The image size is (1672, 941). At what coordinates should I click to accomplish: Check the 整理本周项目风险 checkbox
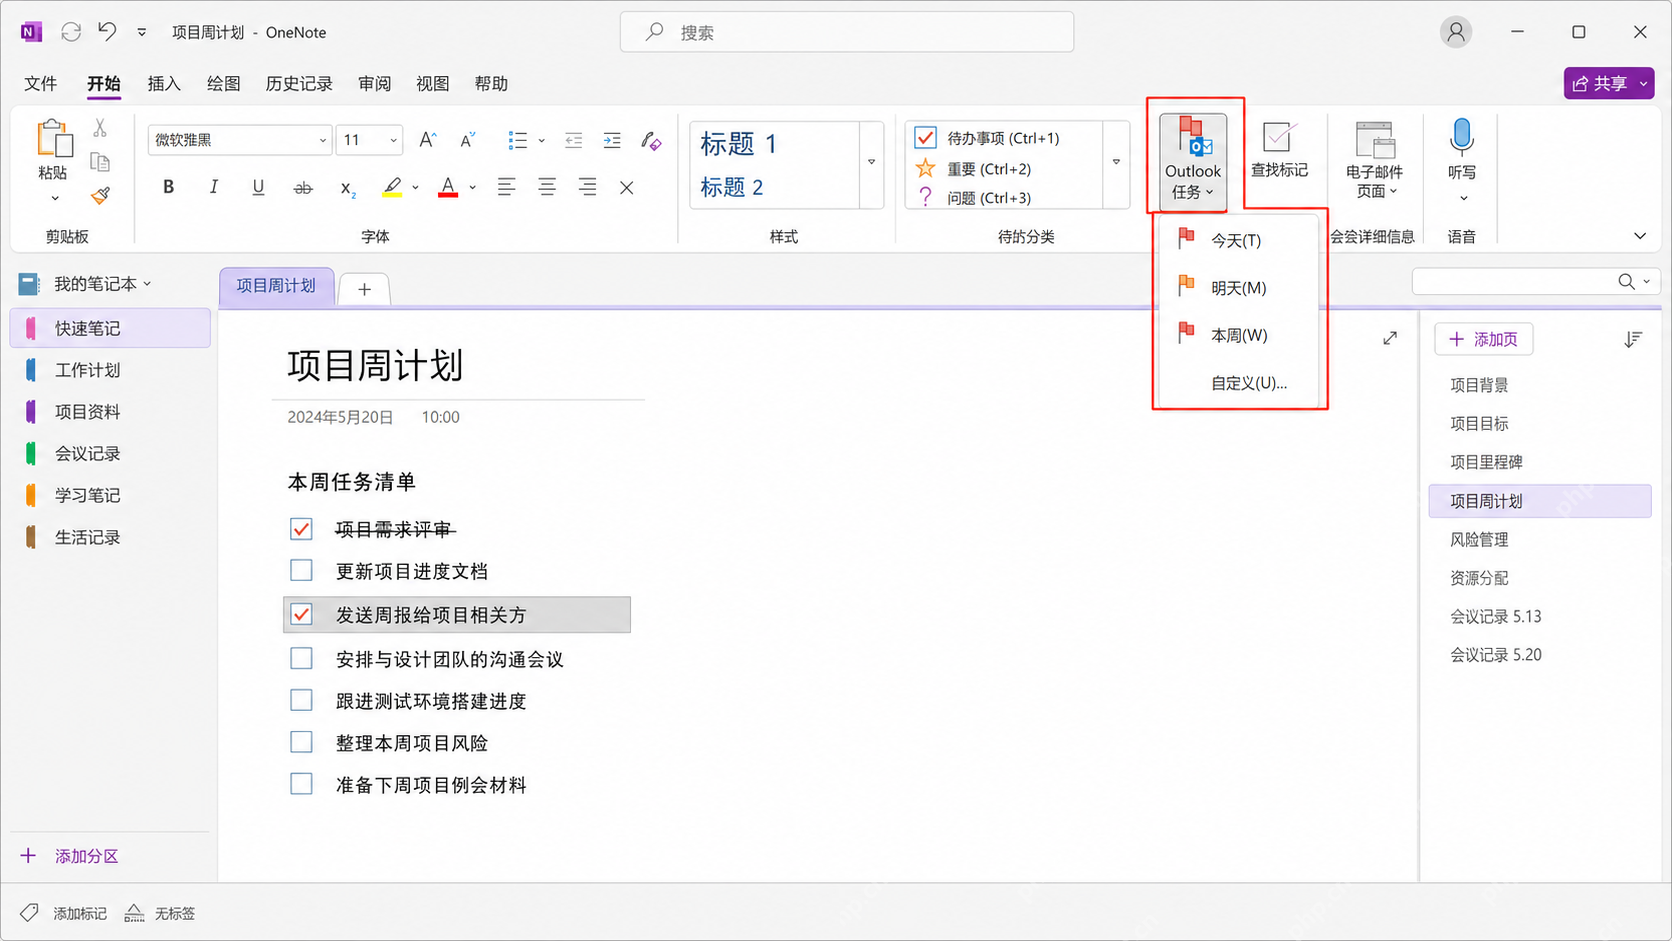click(x=301, y=742)
